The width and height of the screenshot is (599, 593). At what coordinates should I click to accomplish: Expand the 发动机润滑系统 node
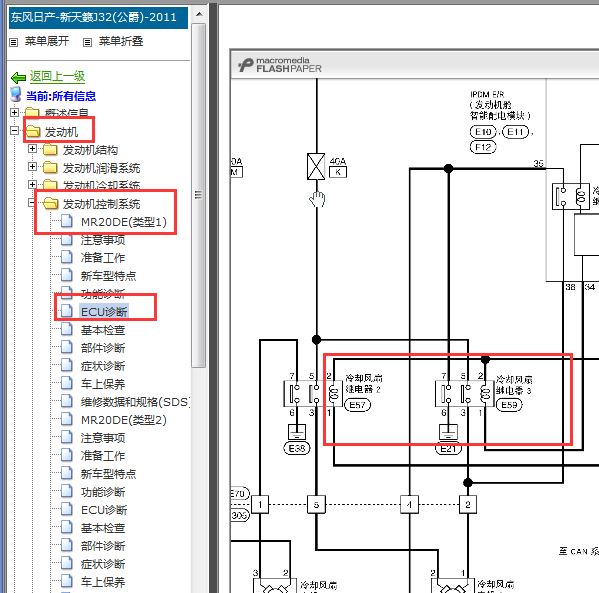[32, 167]
